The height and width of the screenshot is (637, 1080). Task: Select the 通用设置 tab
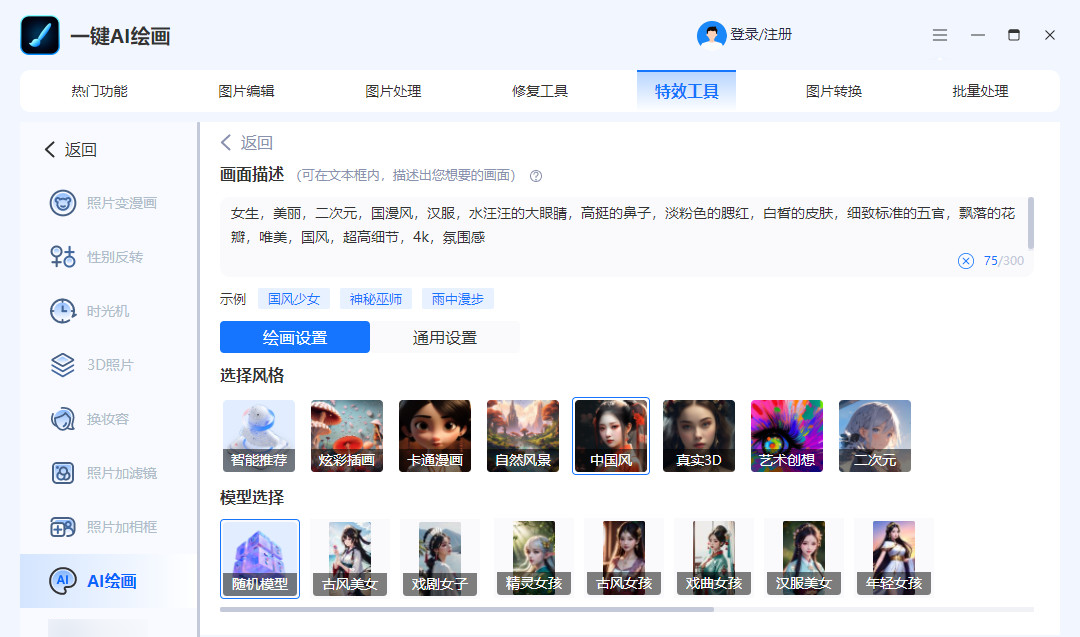click(445, 337)
